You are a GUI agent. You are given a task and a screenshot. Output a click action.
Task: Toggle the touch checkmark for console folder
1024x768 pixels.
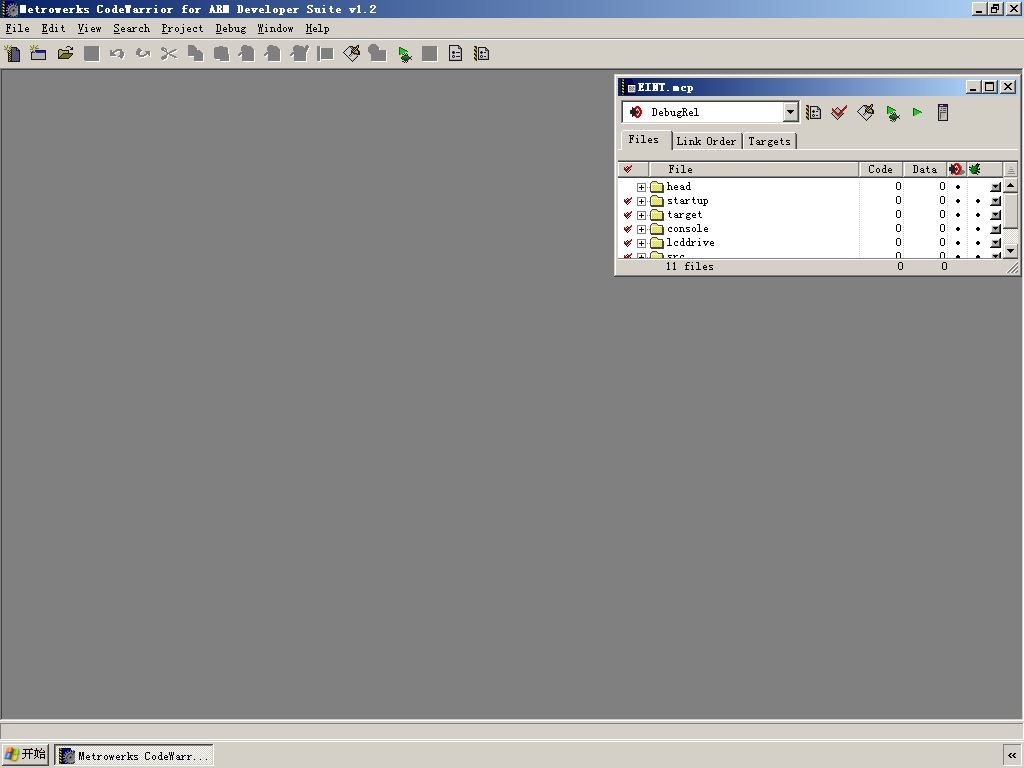(628, 229)
